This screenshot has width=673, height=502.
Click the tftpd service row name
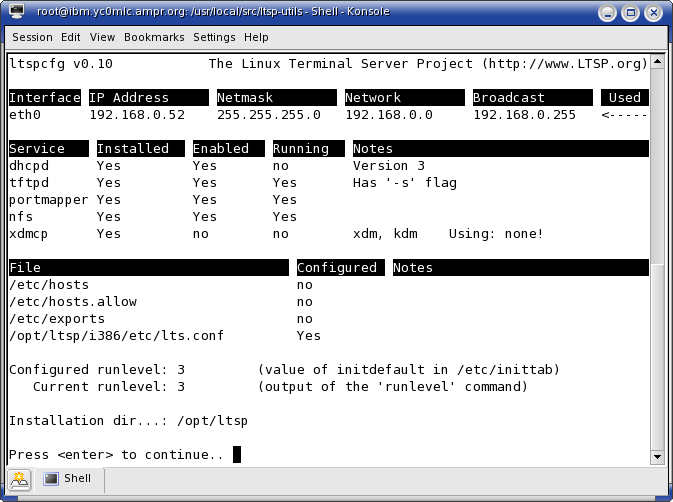tap(29, 183)
